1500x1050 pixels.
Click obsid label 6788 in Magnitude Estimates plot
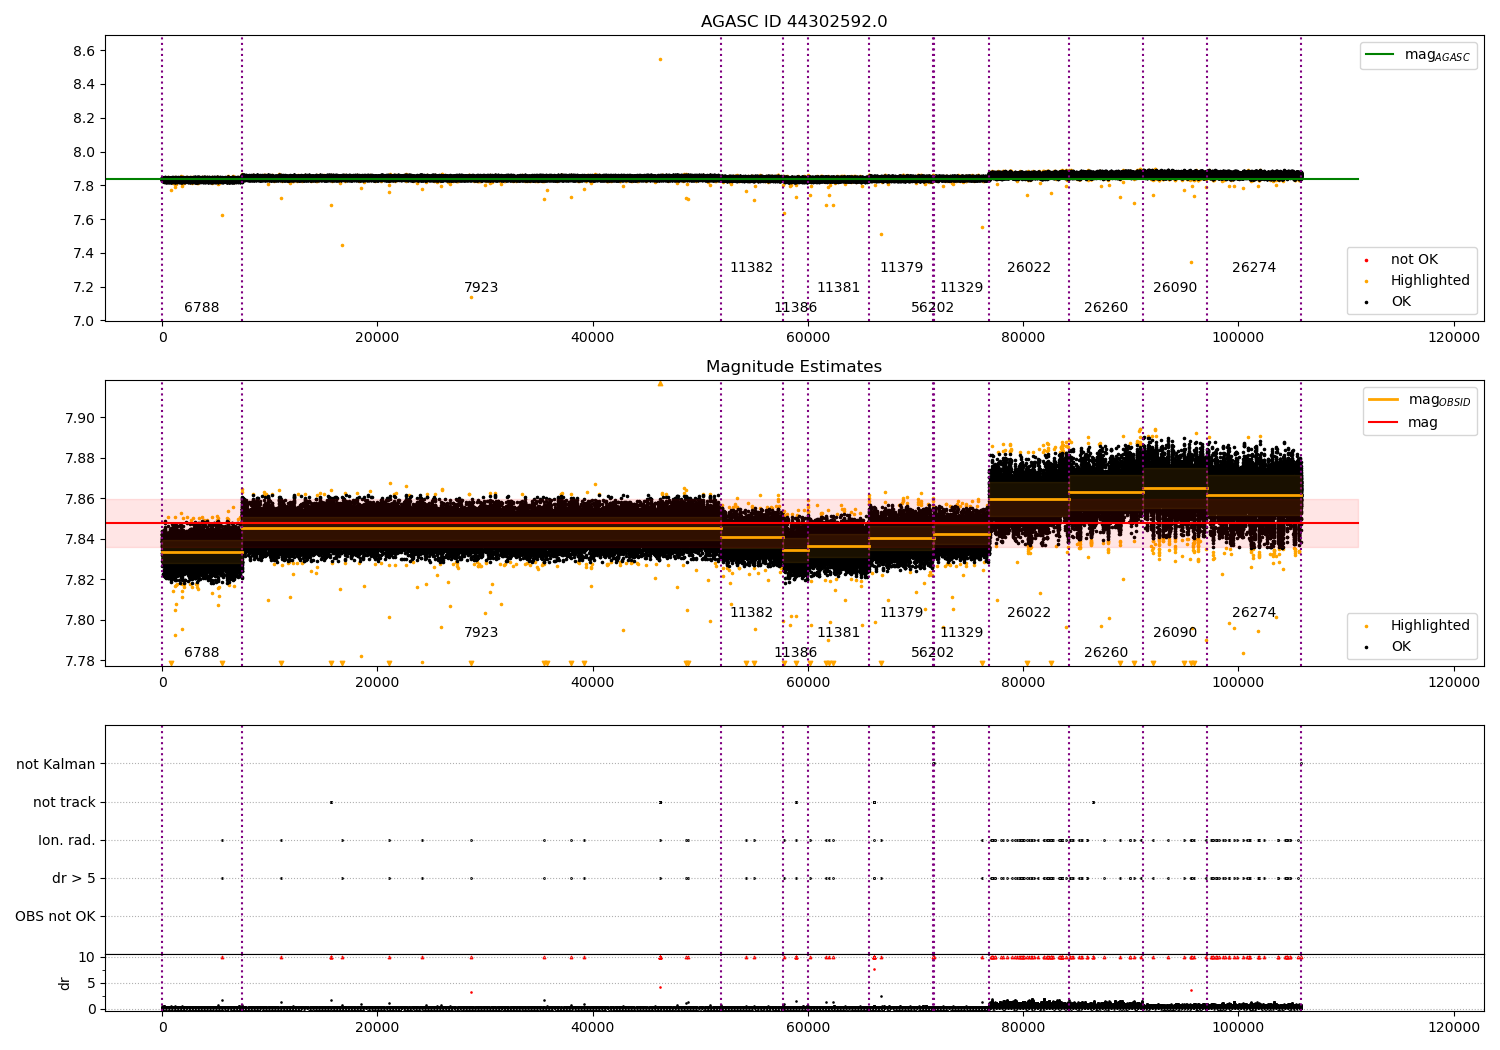pyautogui.click(x=201, y=652)
